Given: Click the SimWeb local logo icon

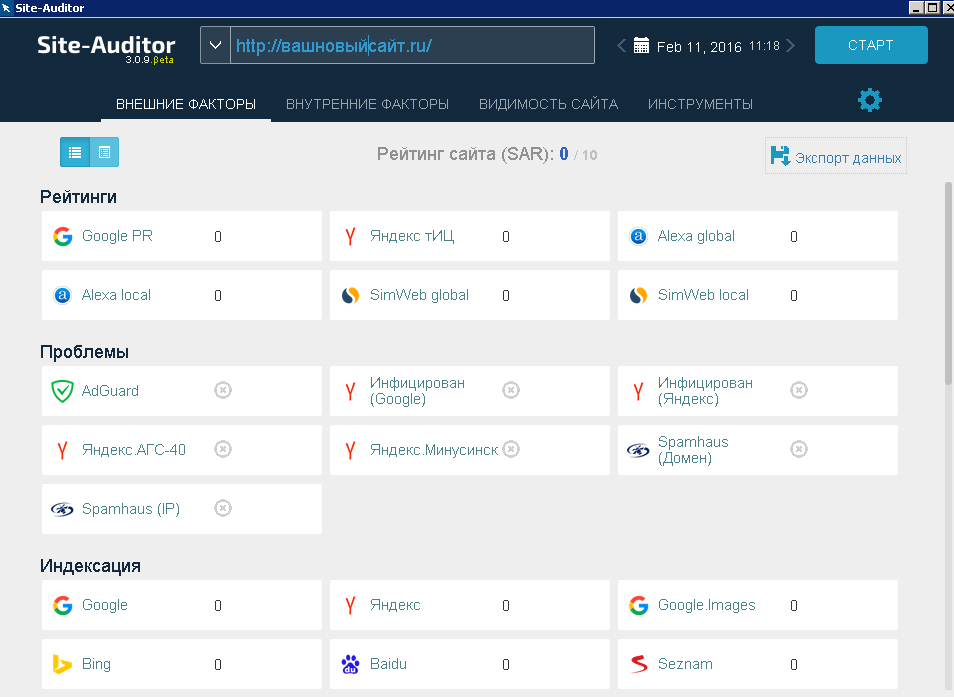Looking at the screenshot, I should [638, 295].
